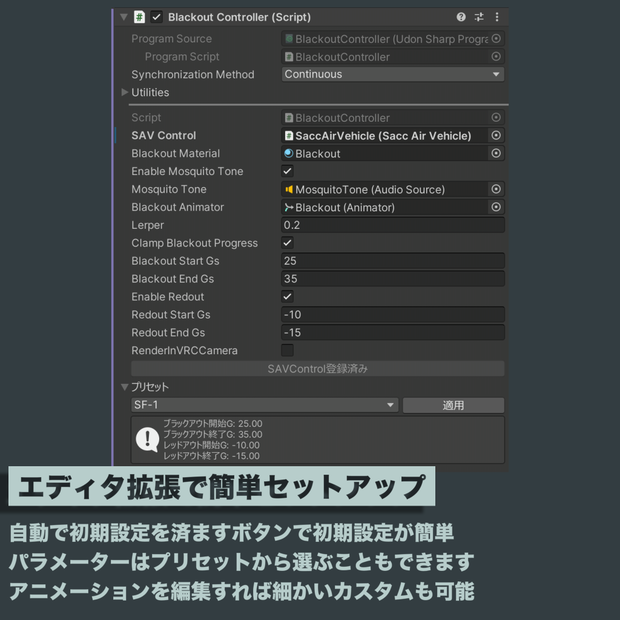This screenshot has height=620, width=620.
Task: Click the object picker for Blackout Material
Action: [x=496, y=153]
